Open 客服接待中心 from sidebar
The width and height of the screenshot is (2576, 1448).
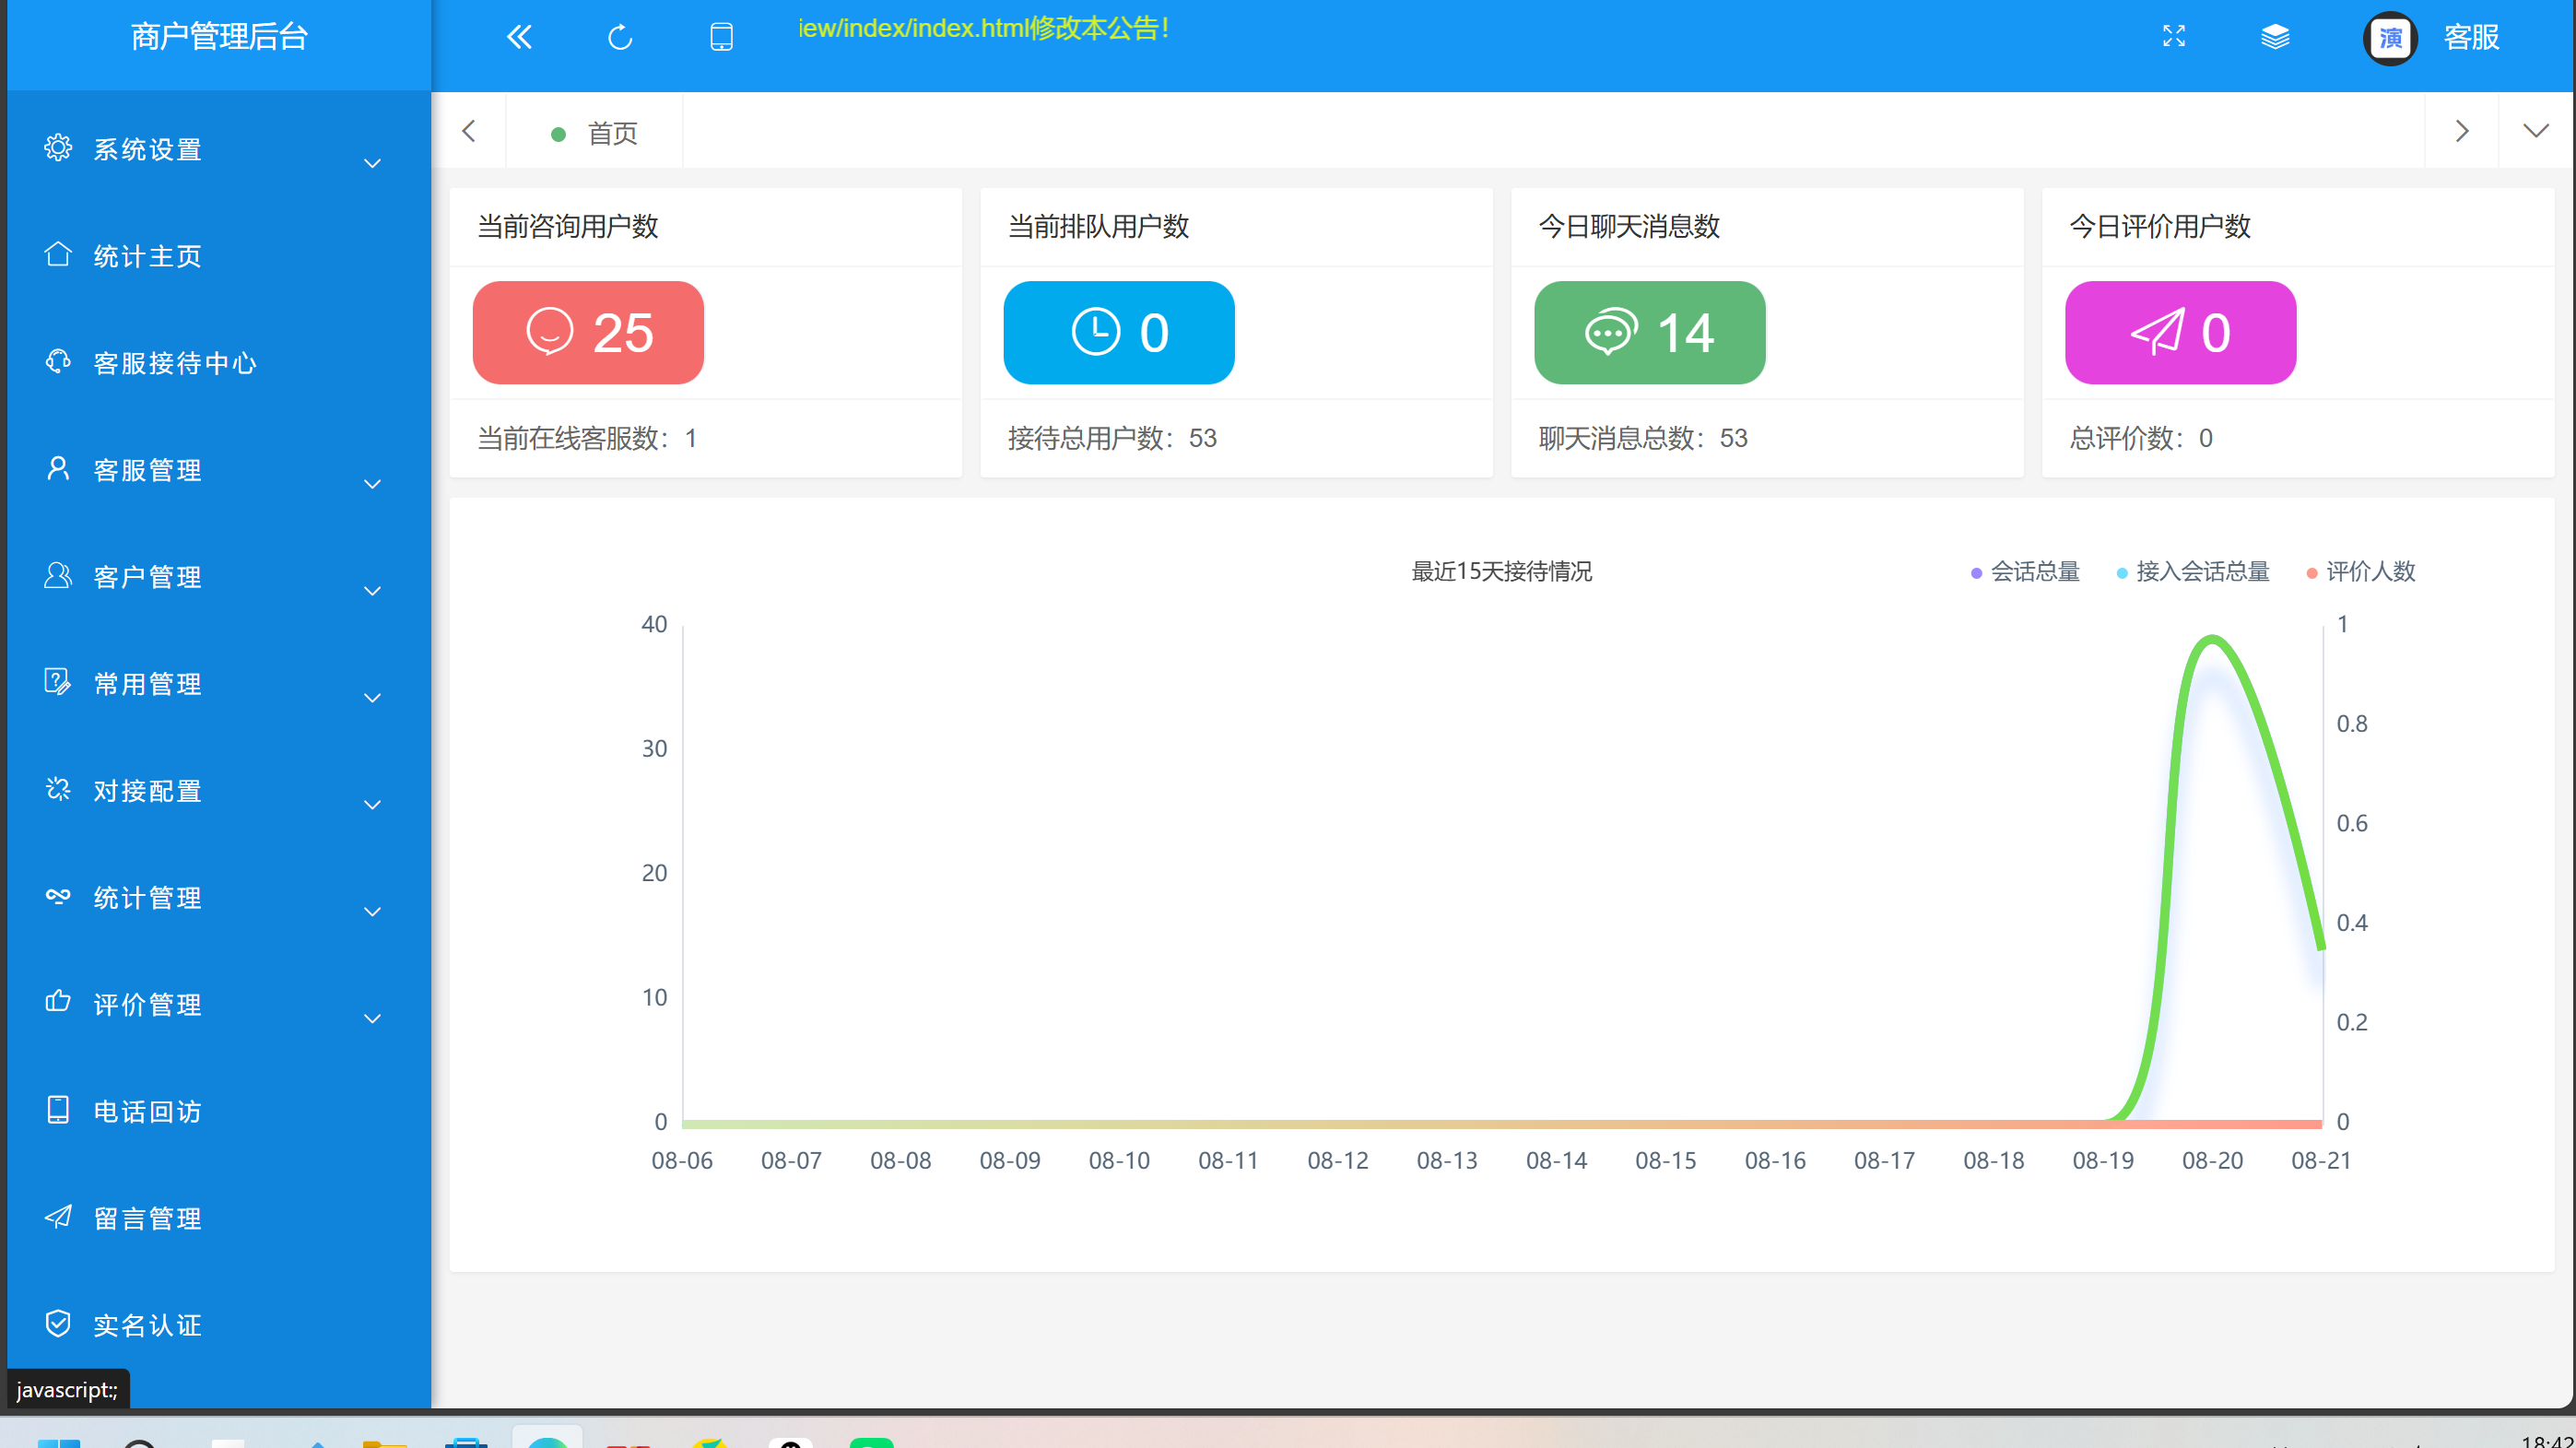(x=174, y=363)
